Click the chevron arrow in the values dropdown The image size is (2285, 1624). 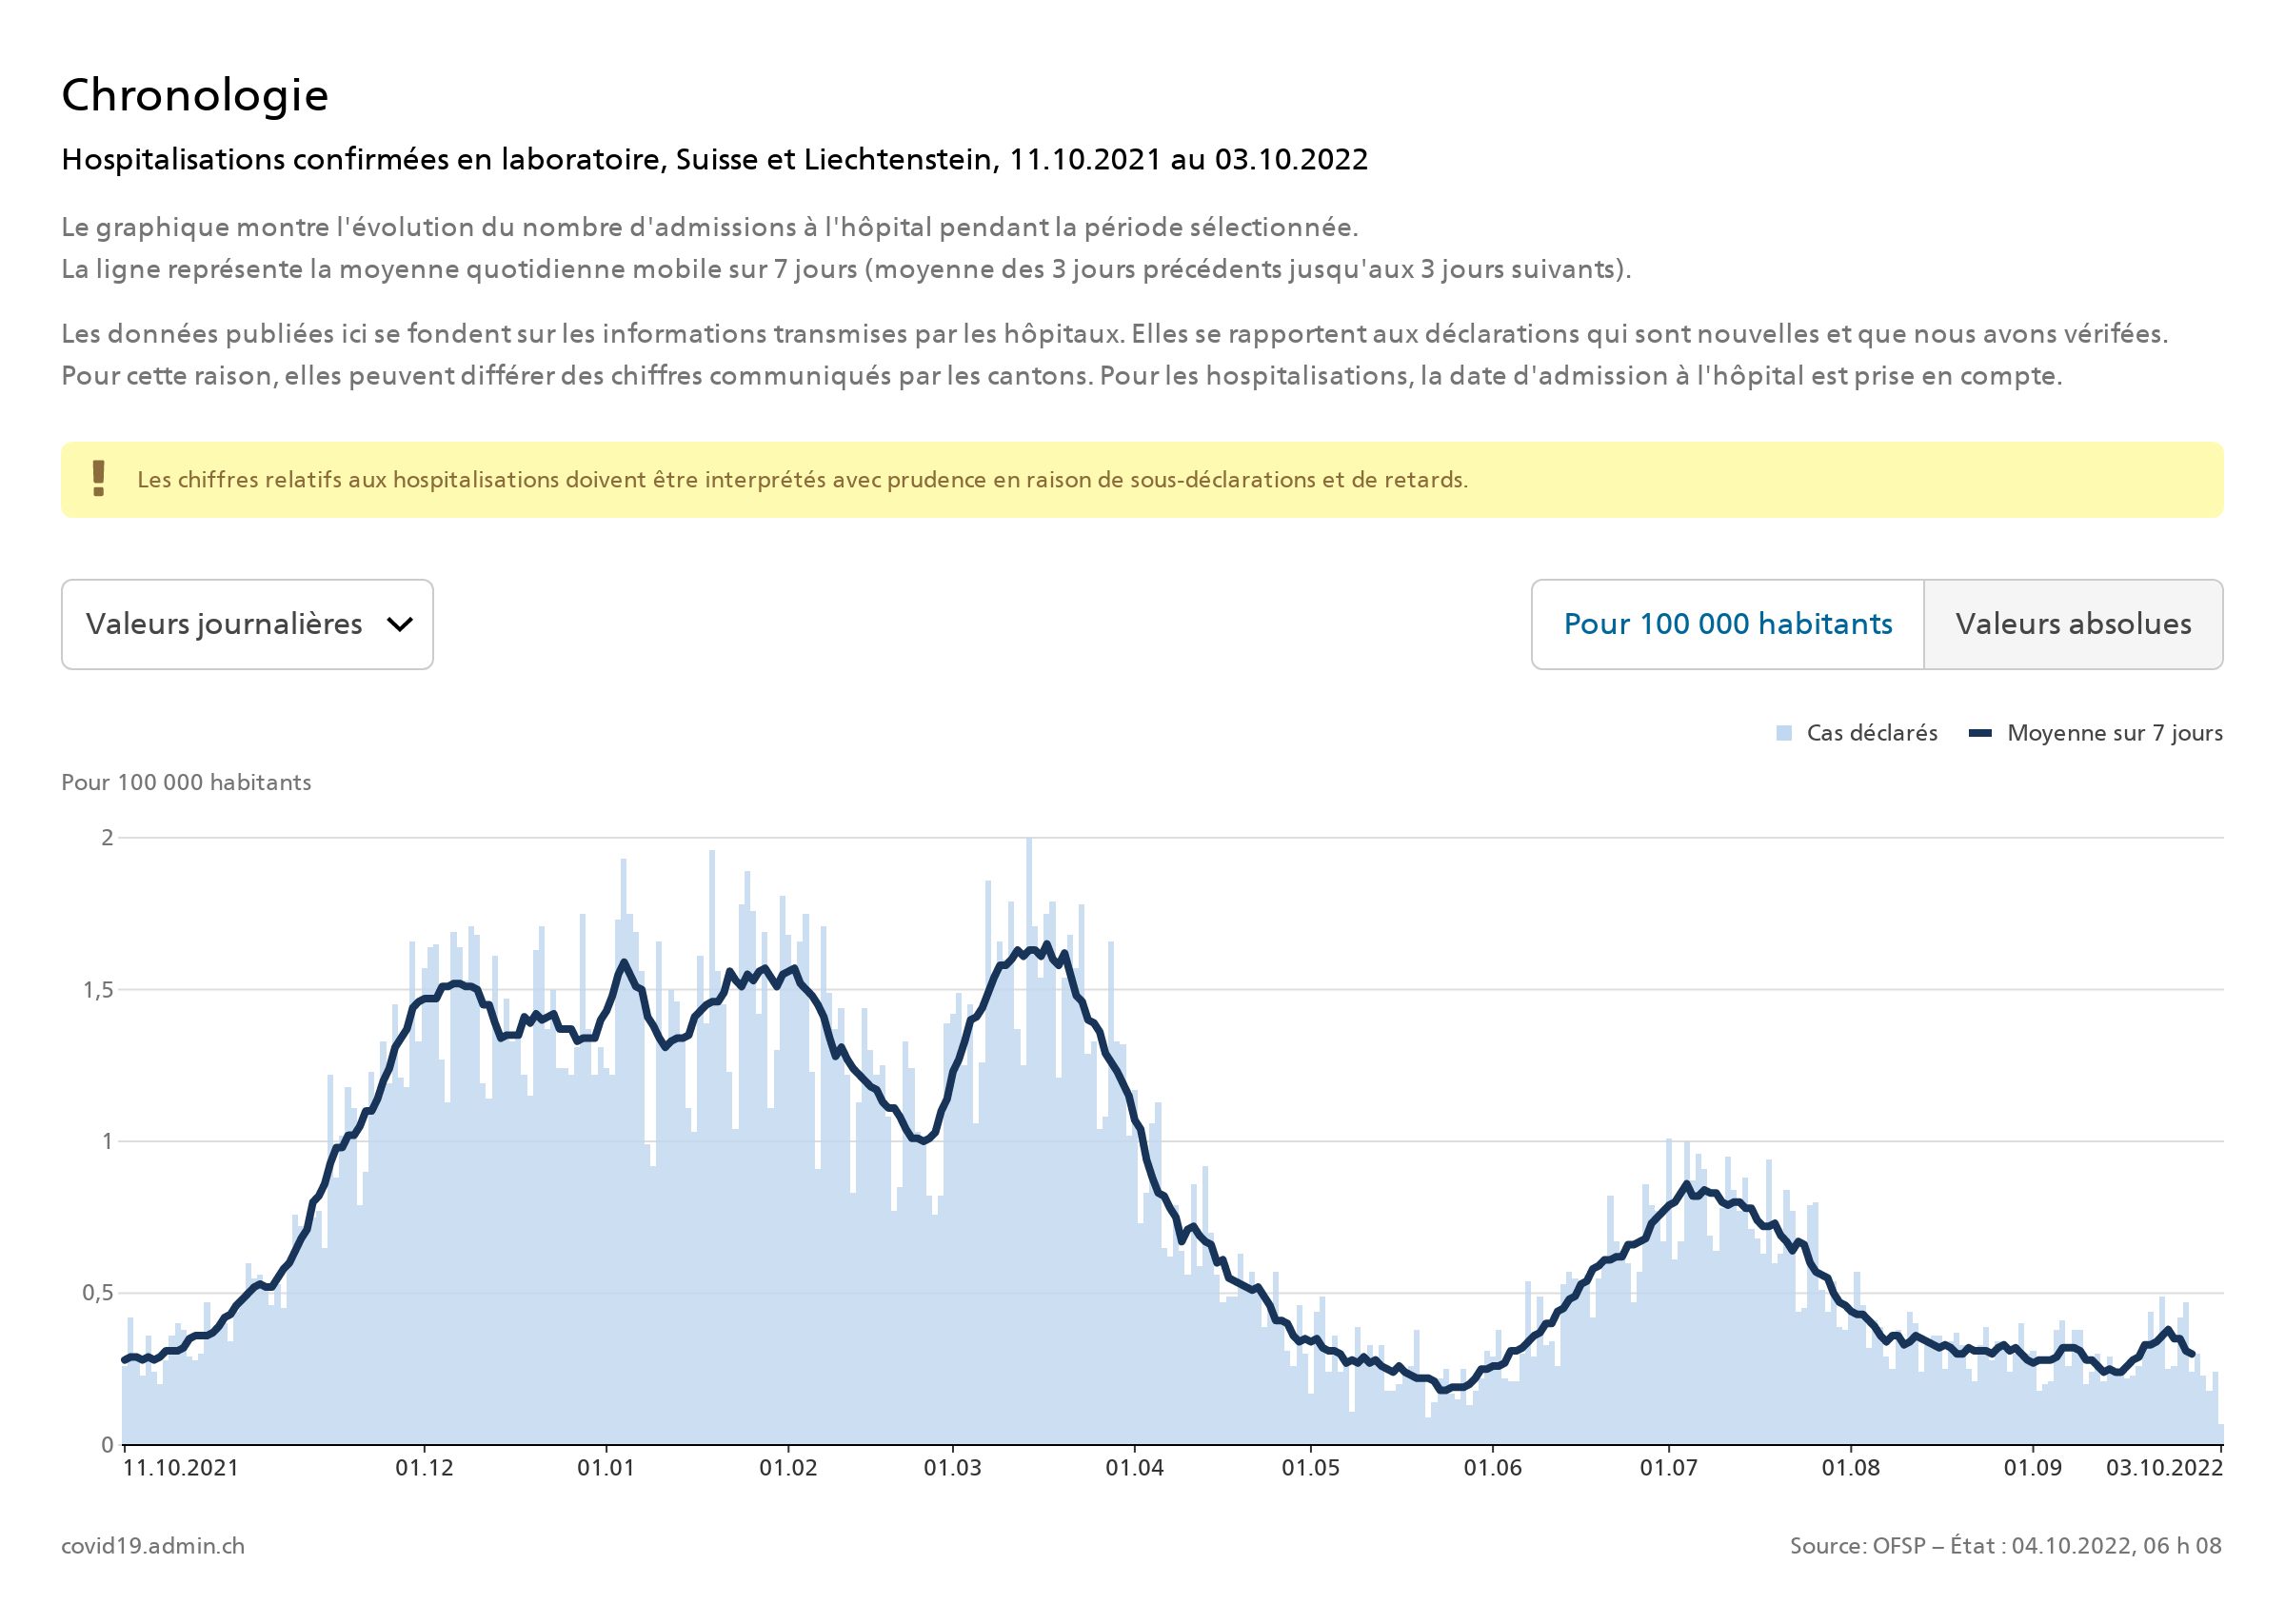click(x=399, y=625)
